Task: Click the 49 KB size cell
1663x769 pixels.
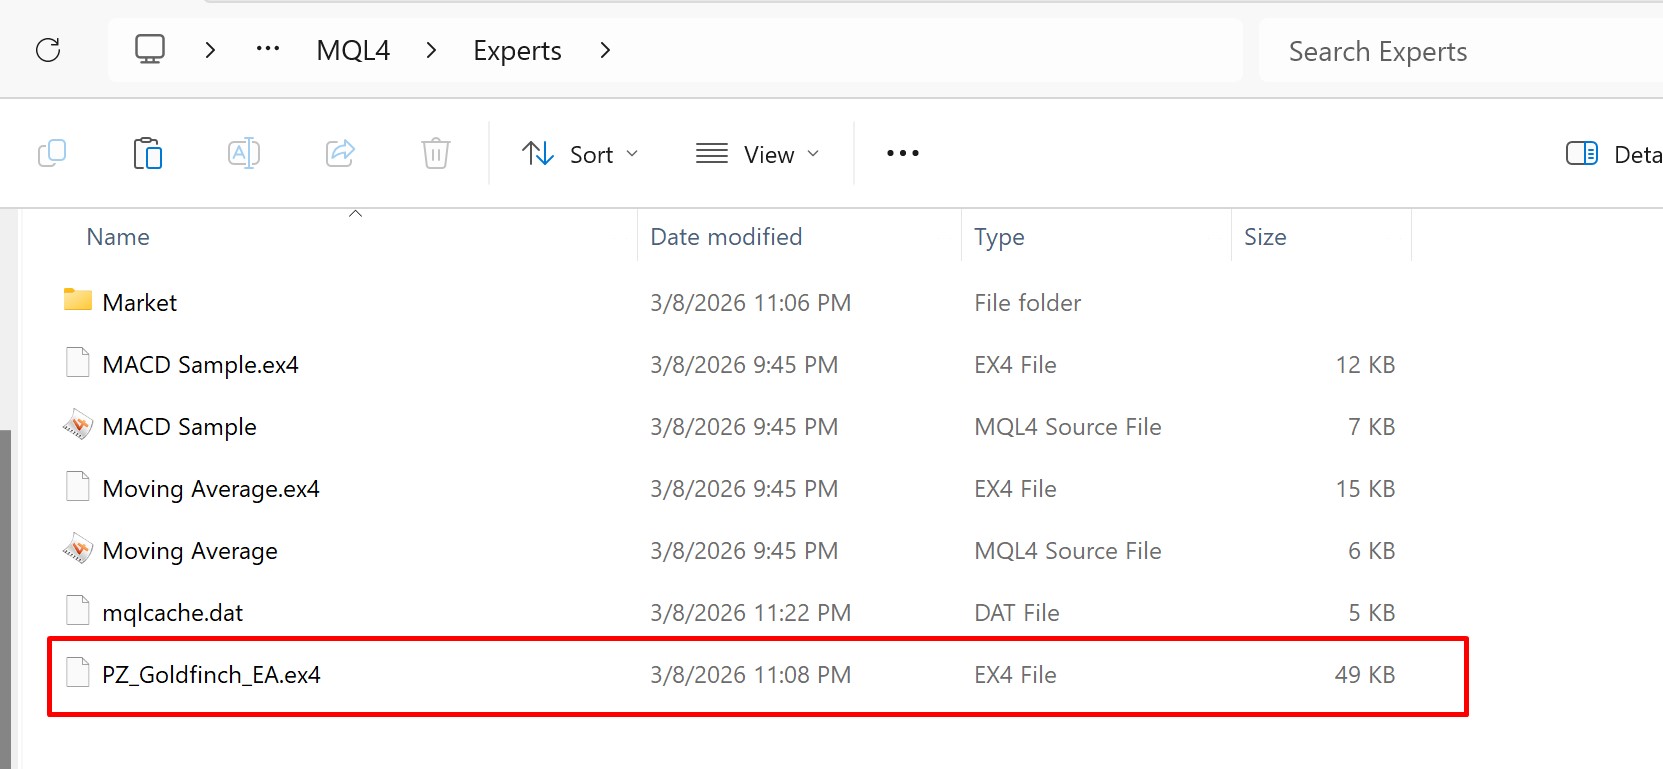Action: [x=1364, y=675]
